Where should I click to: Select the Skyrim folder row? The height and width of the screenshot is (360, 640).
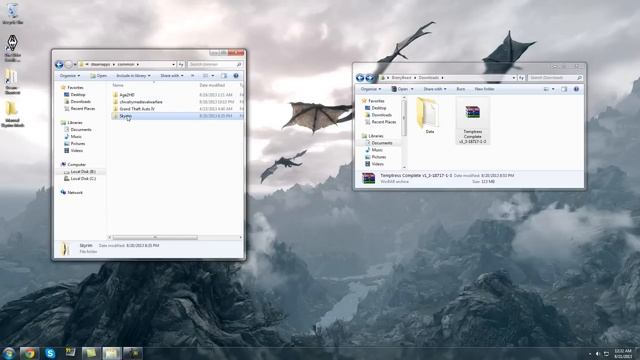pyautogui.click(x=177, y=116)
